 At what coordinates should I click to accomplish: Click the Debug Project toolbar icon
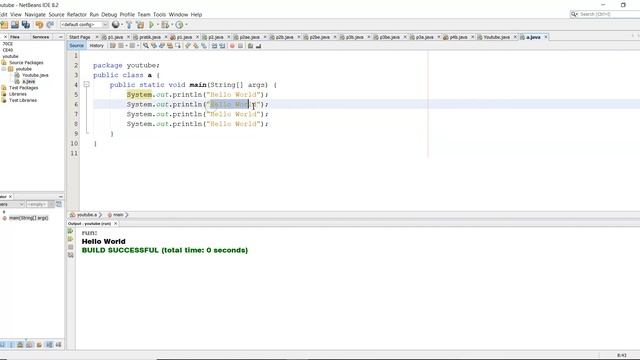tap(165, 25)
